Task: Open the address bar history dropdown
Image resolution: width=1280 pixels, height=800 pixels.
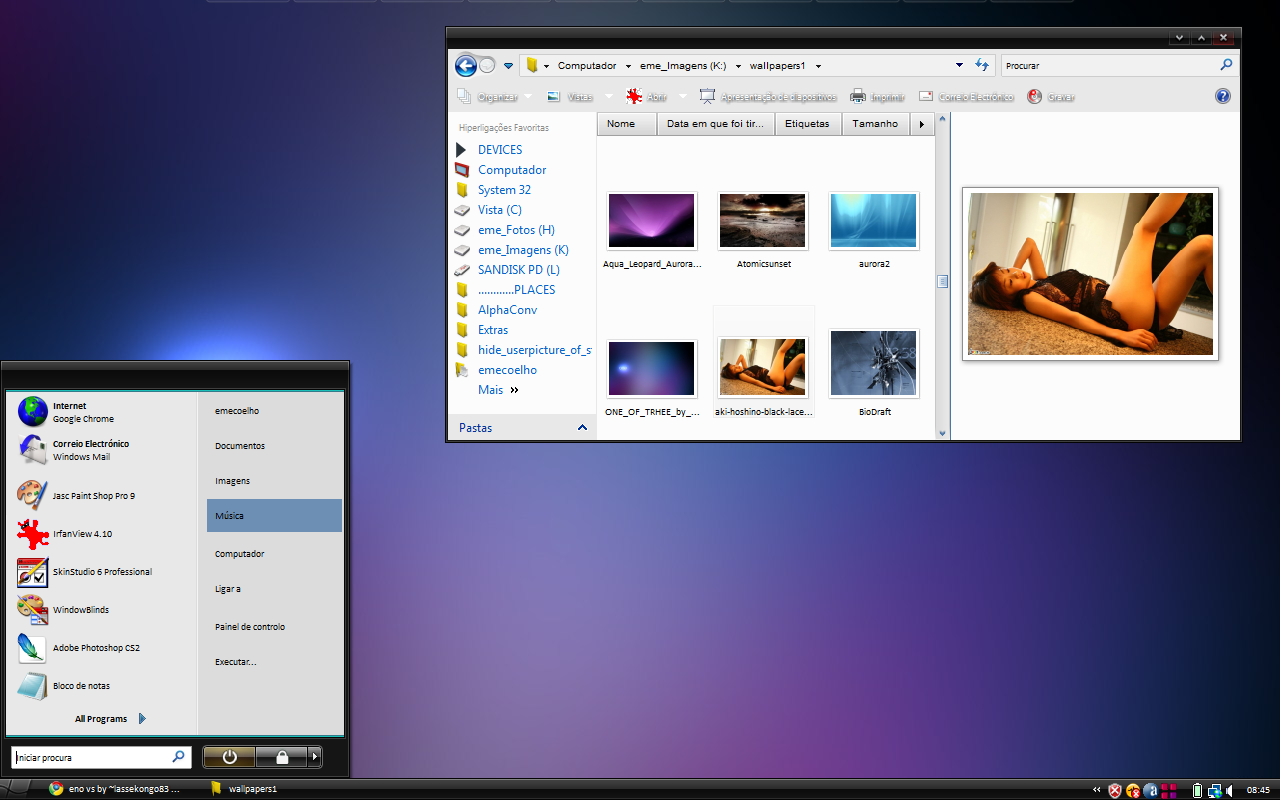Action: [959, 66]
